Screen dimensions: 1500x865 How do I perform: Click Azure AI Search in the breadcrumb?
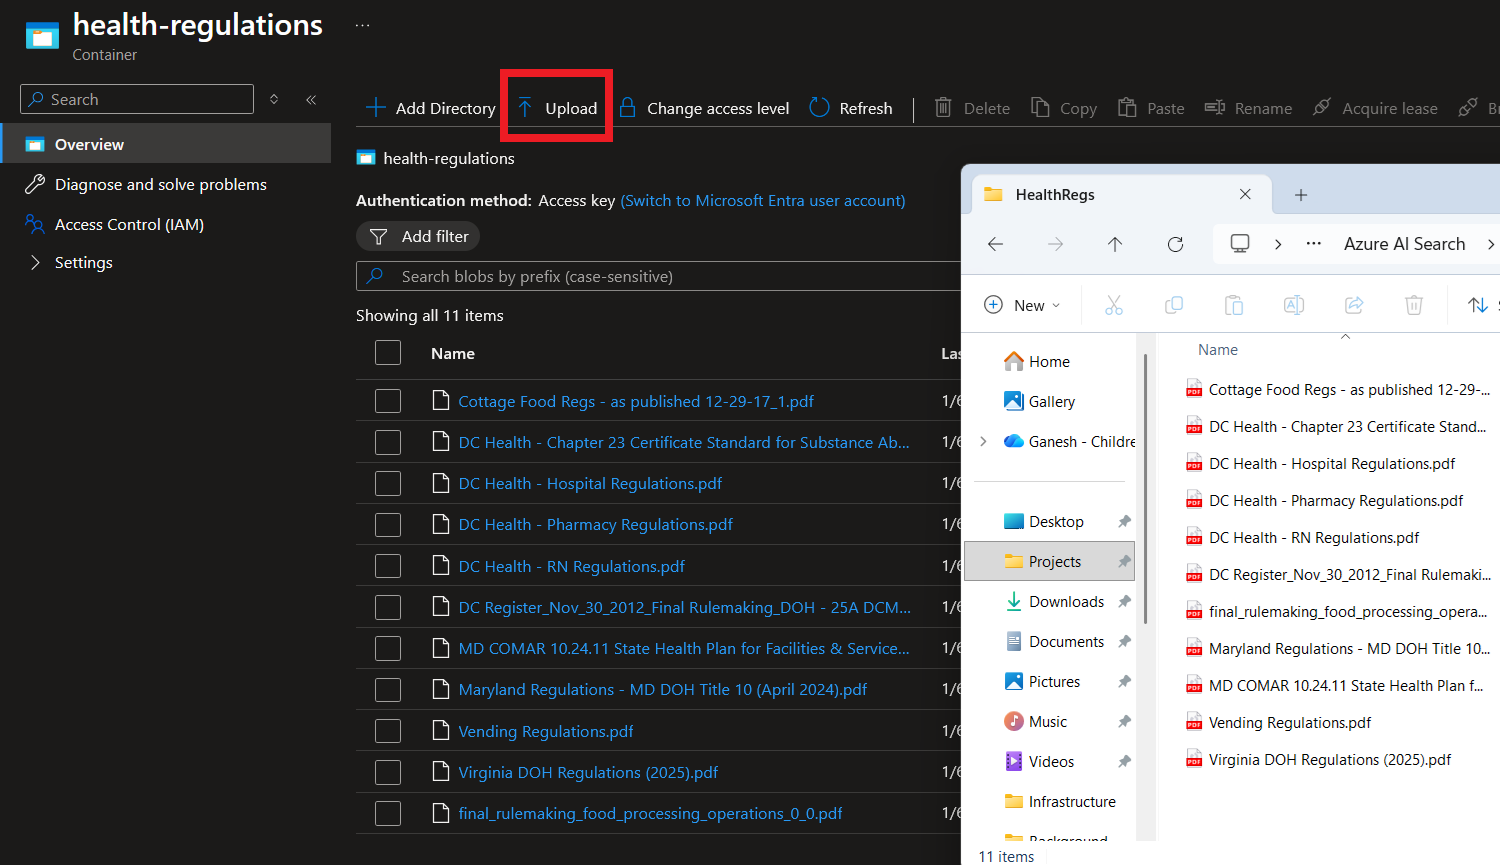(x=1404, y=244)
